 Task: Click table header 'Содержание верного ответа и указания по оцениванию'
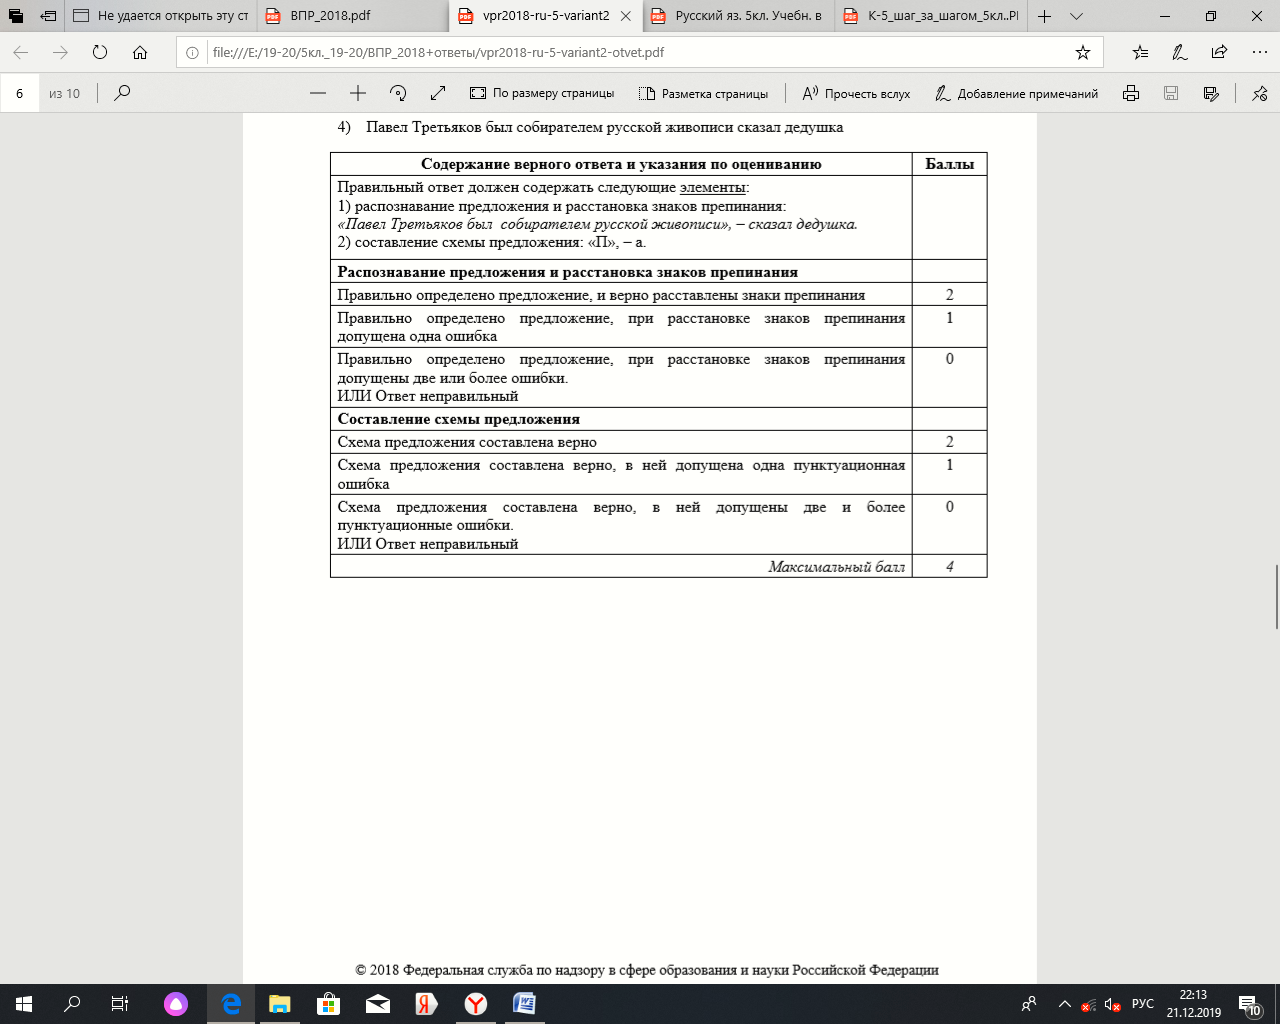point(621,164)
